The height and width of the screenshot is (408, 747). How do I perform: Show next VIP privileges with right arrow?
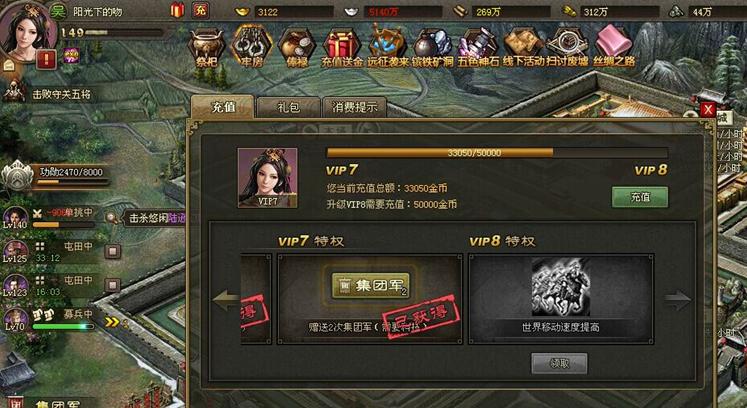(x=677, y=299)
